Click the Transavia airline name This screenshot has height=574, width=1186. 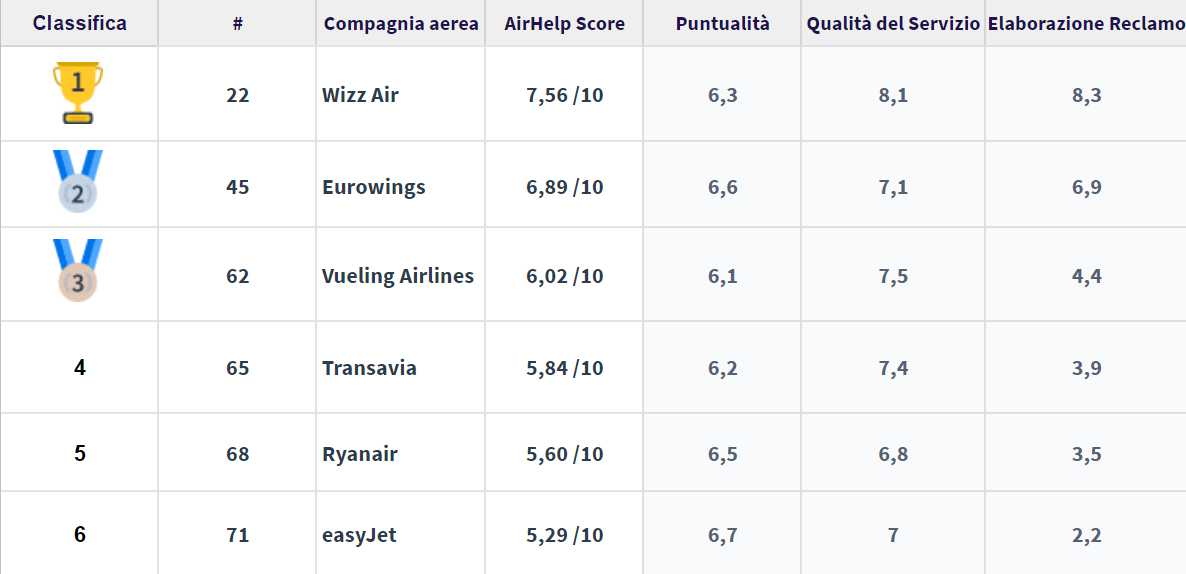(369, 368)
